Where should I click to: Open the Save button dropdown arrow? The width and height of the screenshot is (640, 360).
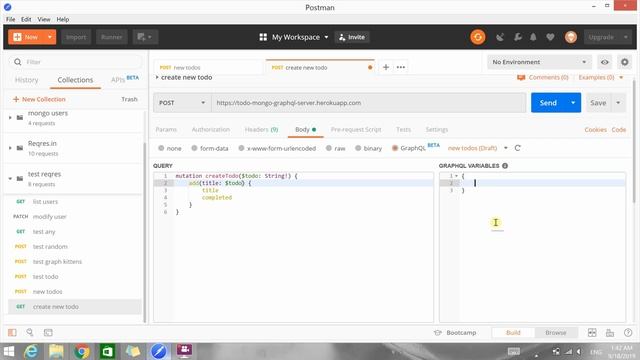(618, 103)
